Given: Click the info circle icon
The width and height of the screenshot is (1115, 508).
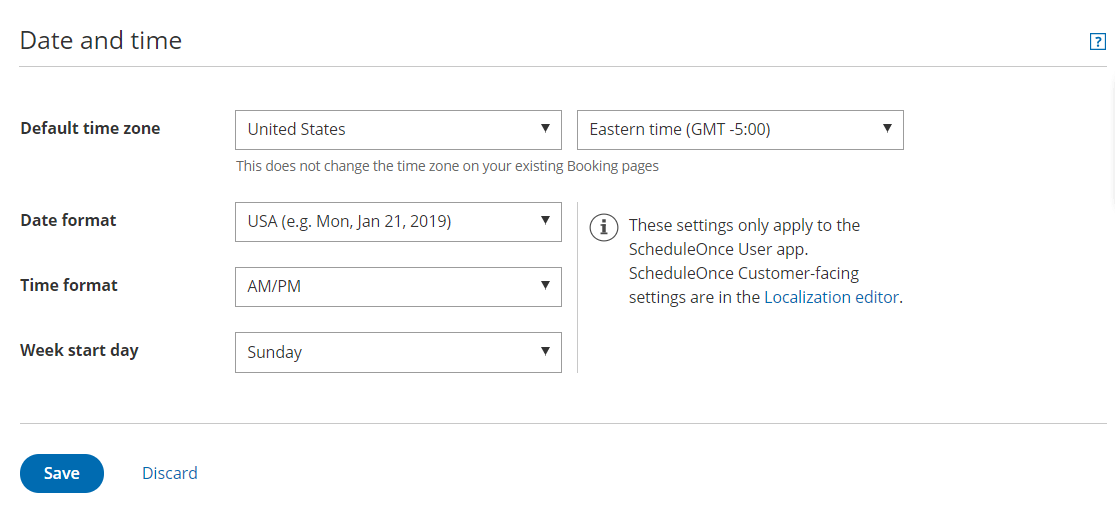Looking at the screenshot, I should point(603,227).
